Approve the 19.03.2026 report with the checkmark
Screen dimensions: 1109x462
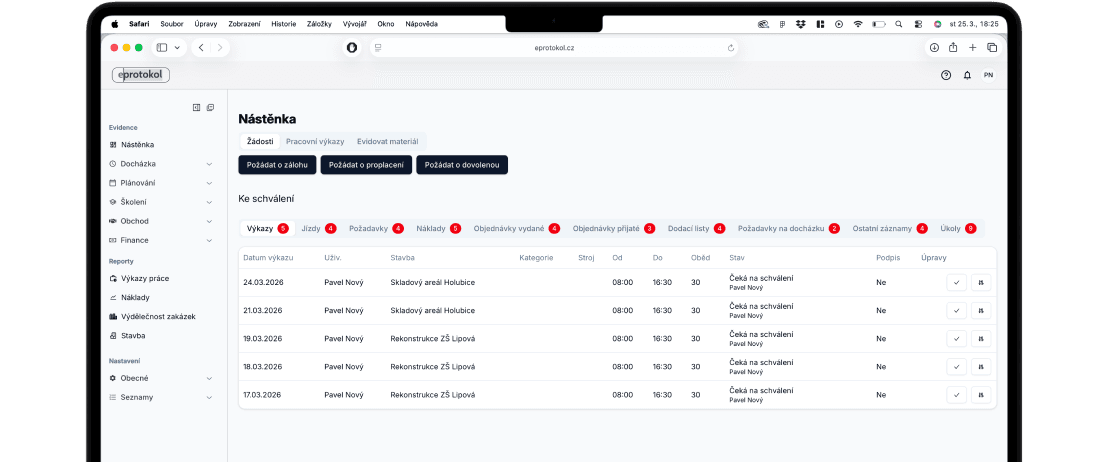(x=956, y=339)
